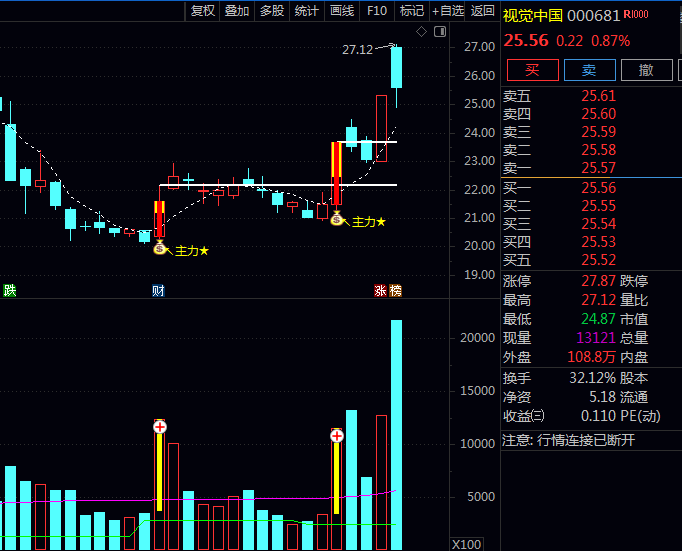Open the 叠加 overlay option
This screenshot has width=682, height=551.
click(237, 10)
